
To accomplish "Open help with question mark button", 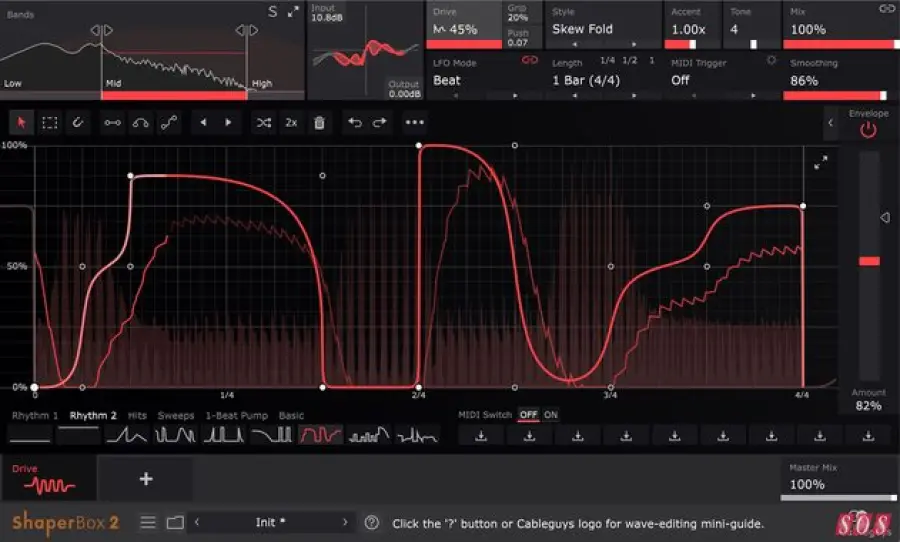I will [x=372, y=522].
